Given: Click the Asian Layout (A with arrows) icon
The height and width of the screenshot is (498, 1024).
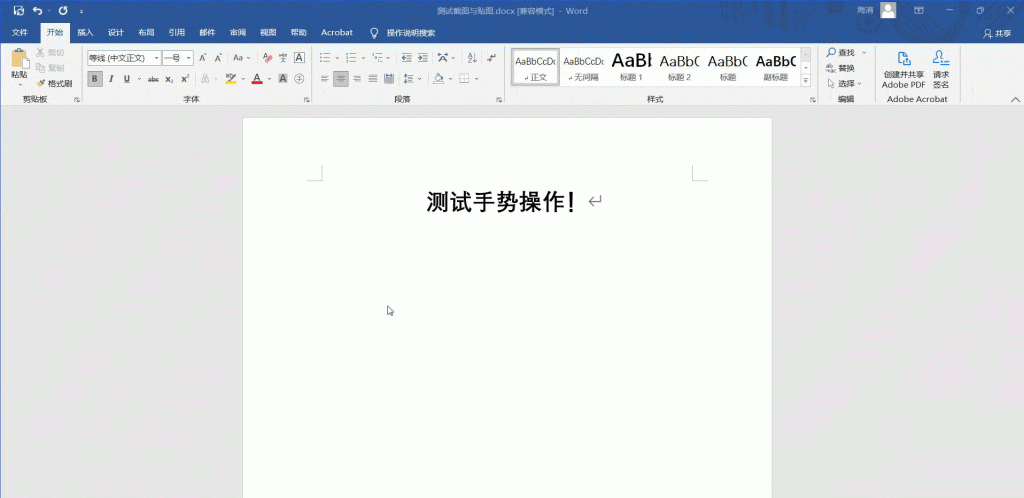Looking at the screenshot, I should 443,58.
